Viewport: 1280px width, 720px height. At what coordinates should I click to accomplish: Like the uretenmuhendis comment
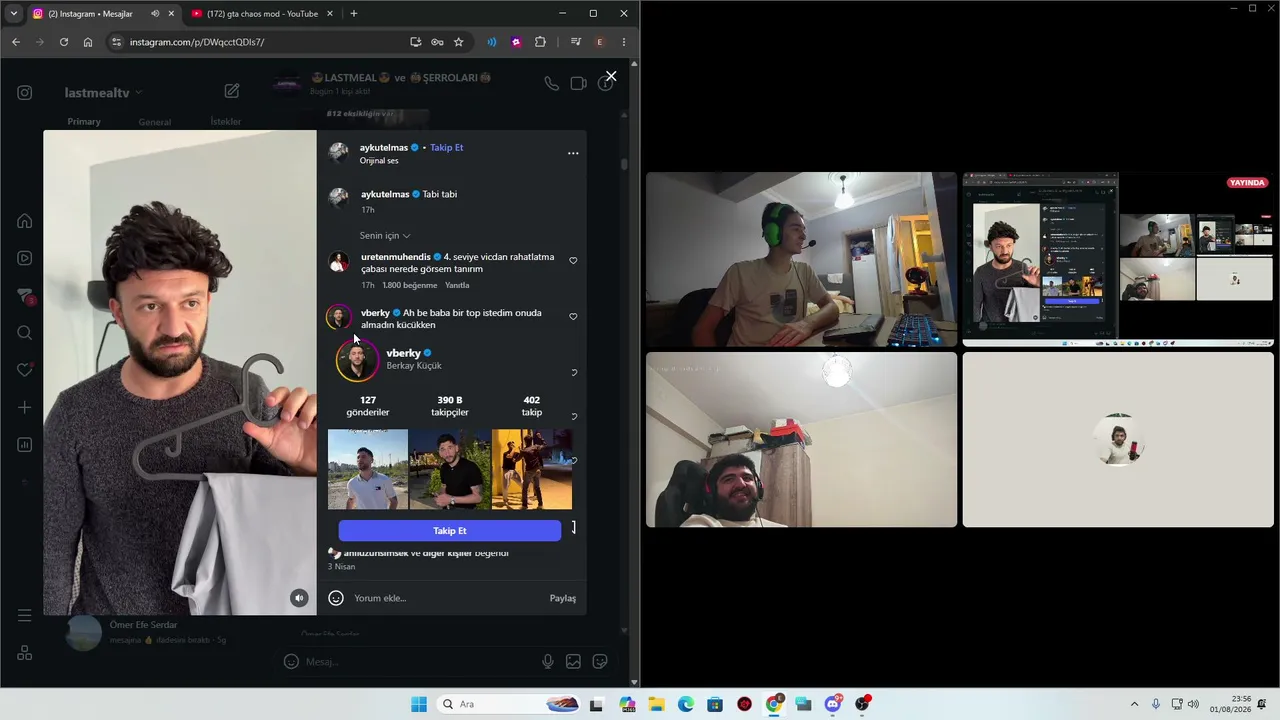[573, 261]
